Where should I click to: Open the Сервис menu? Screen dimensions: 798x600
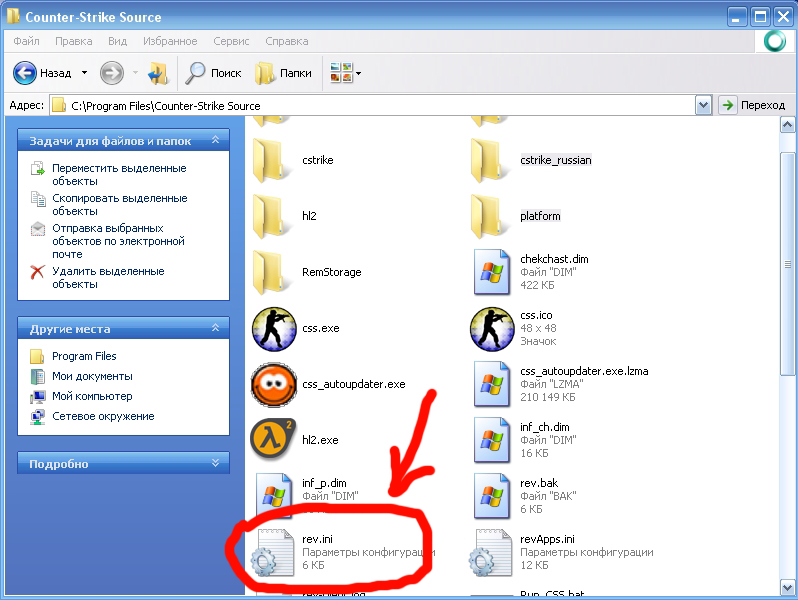(232, 41)
